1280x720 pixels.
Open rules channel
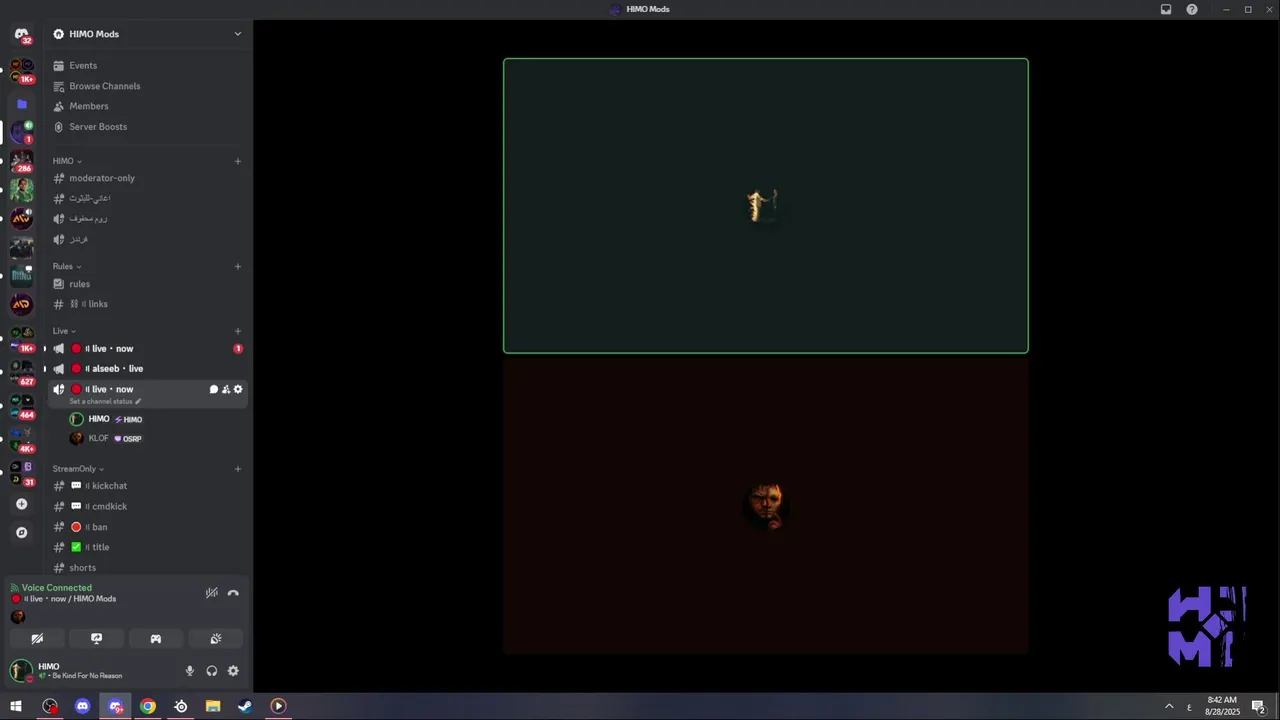pyautogui.click(x=148, y=284)
